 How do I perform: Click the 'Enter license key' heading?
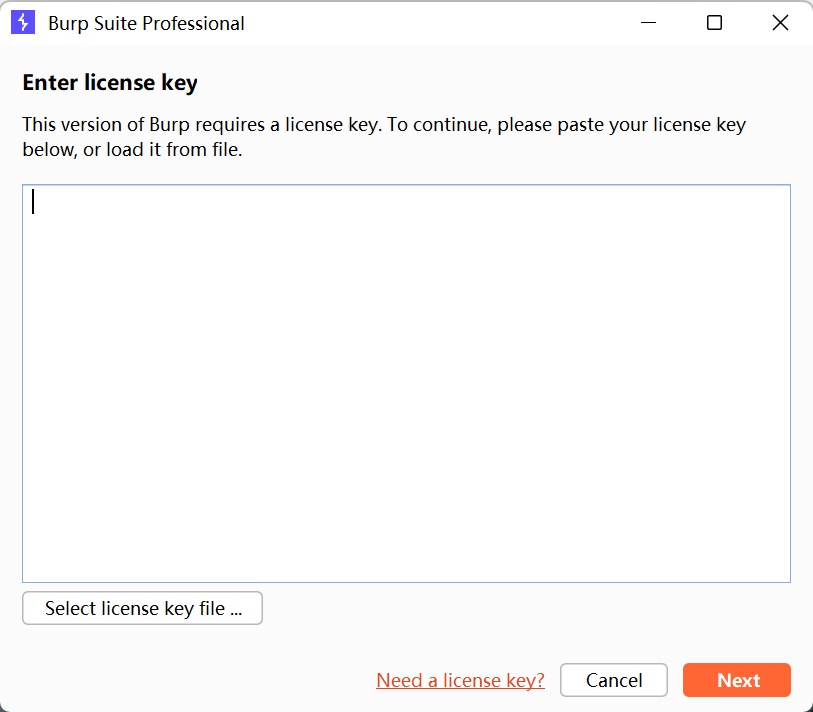110,83
